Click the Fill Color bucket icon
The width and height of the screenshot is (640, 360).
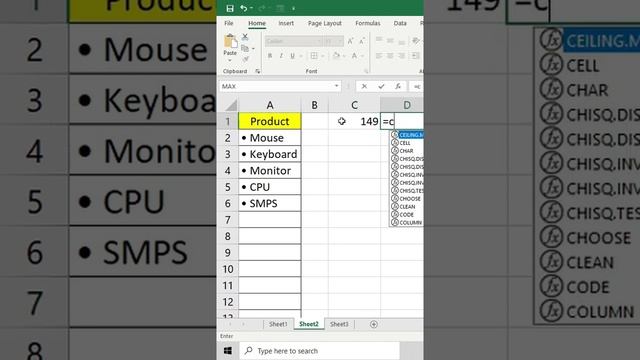click(336, 56)
